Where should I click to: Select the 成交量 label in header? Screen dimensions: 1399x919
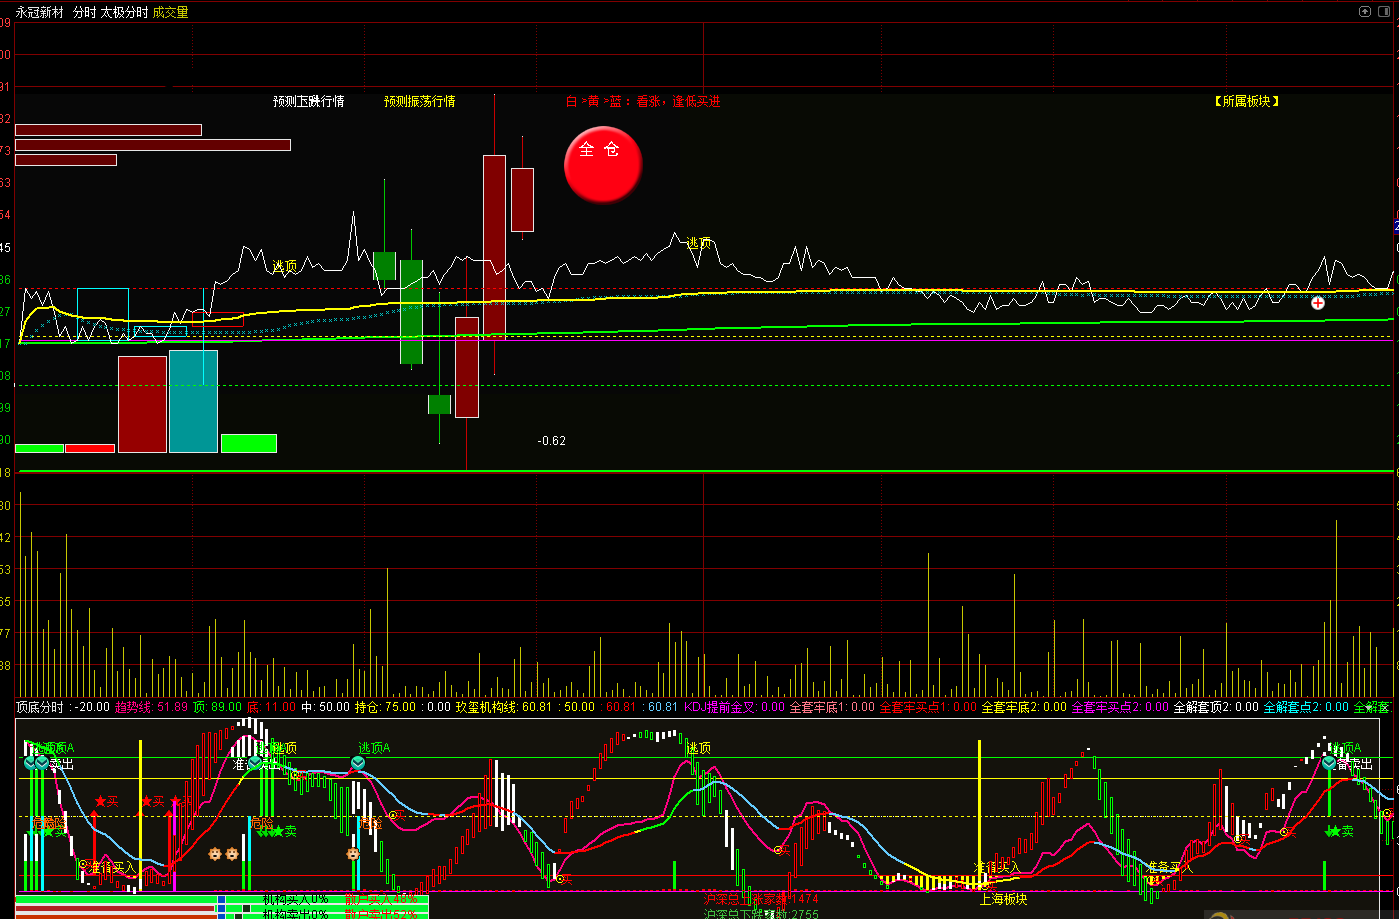[x=170, y=12]
